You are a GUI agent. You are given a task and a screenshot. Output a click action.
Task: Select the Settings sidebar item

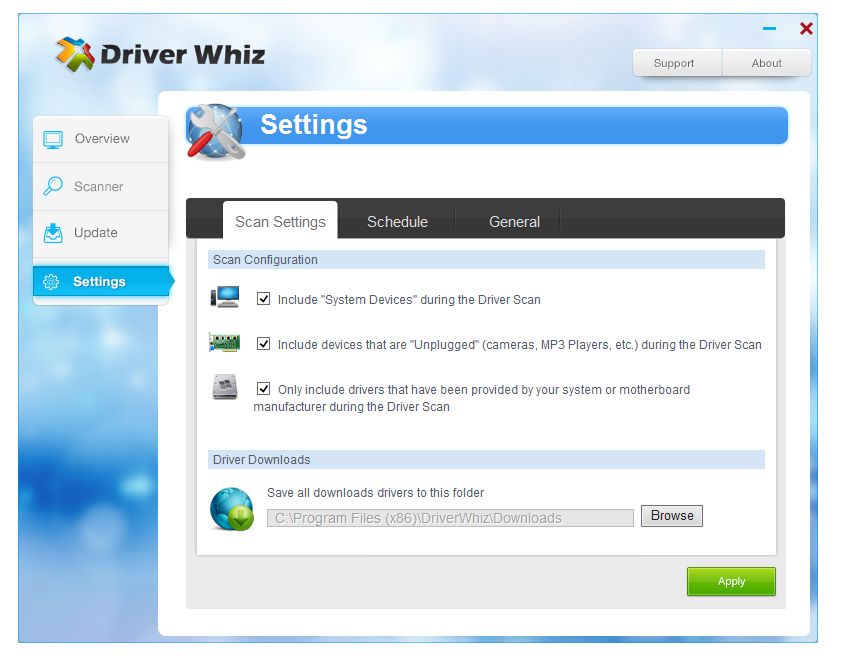point(101,281)
